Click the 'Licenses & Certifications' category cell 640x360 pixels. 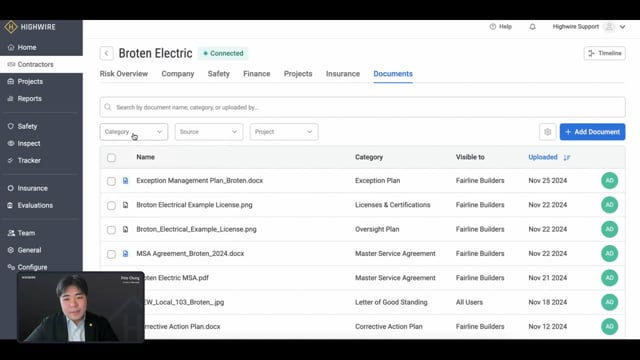[393, 205]
